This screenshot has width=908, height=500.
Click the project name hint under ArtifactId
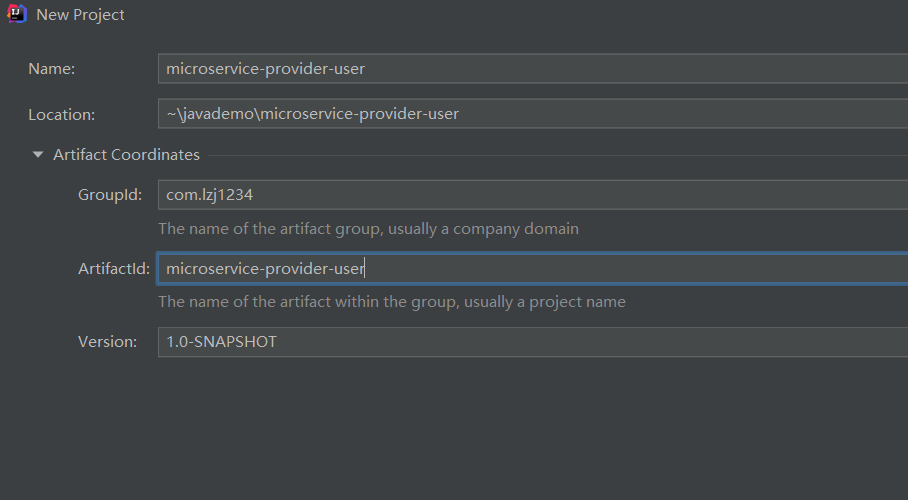(x=392, y=302)
